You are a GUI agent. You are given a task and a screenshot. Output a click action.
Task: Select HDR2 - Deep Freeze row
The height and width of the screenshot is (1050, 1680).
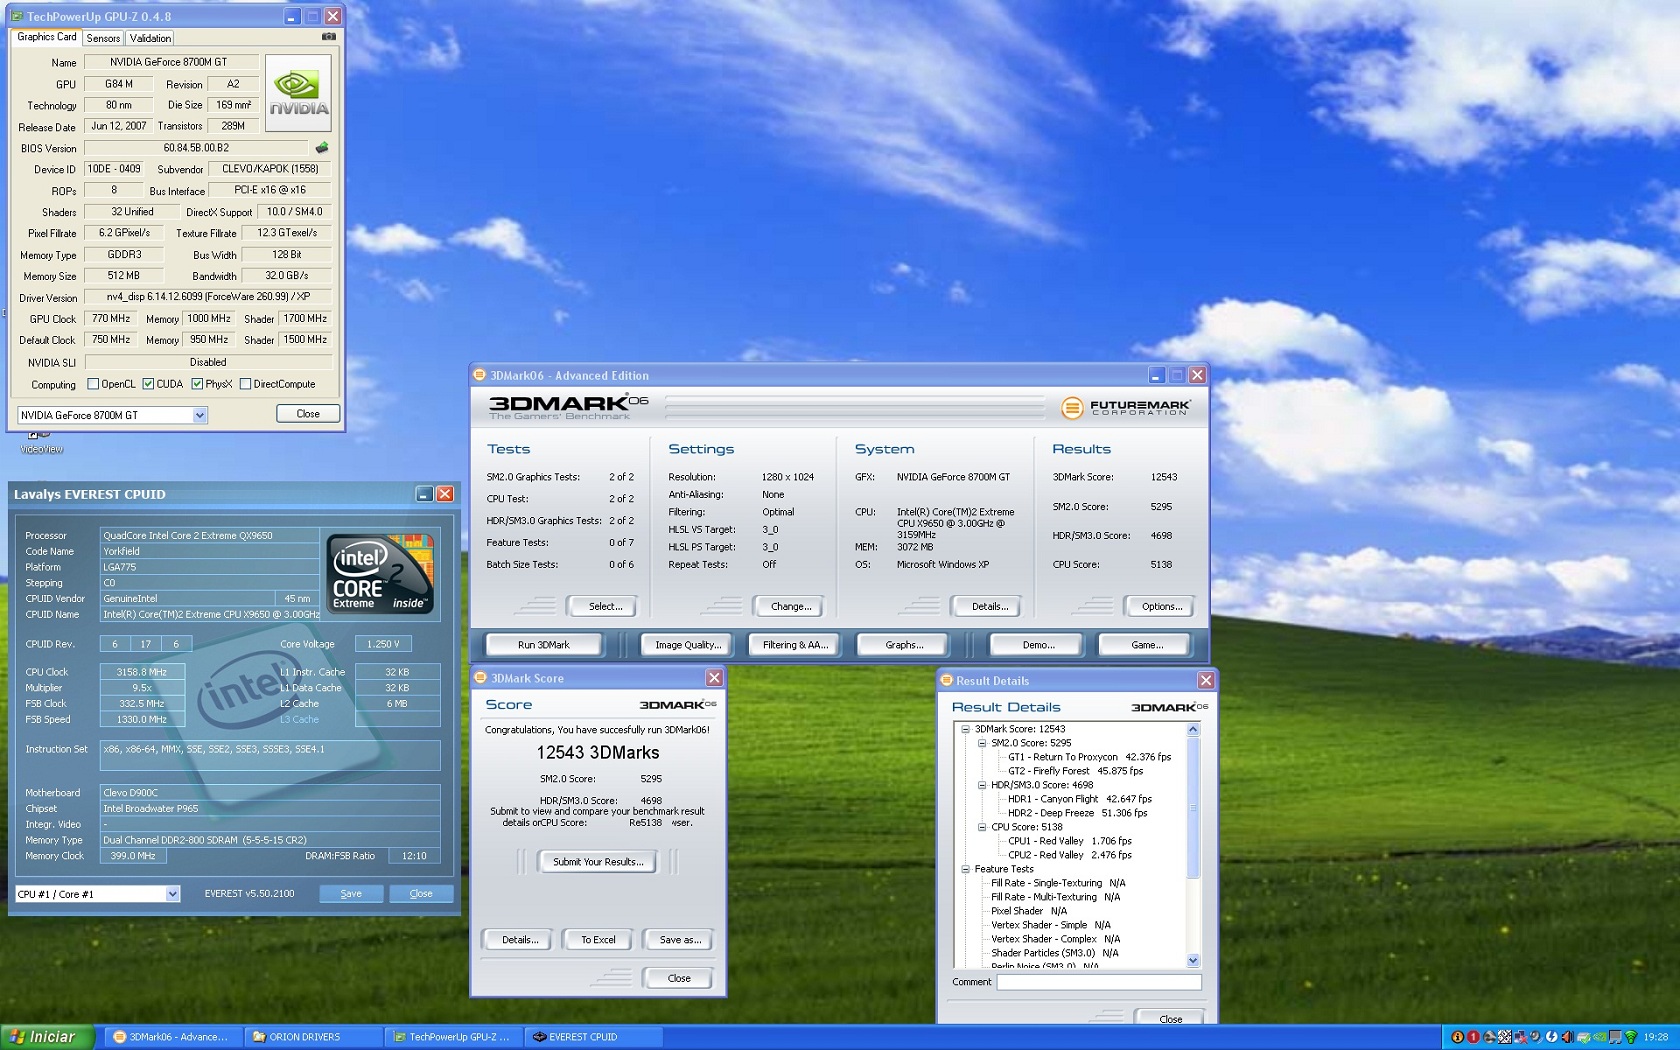pyautogui.click(x=1077, y=813)
